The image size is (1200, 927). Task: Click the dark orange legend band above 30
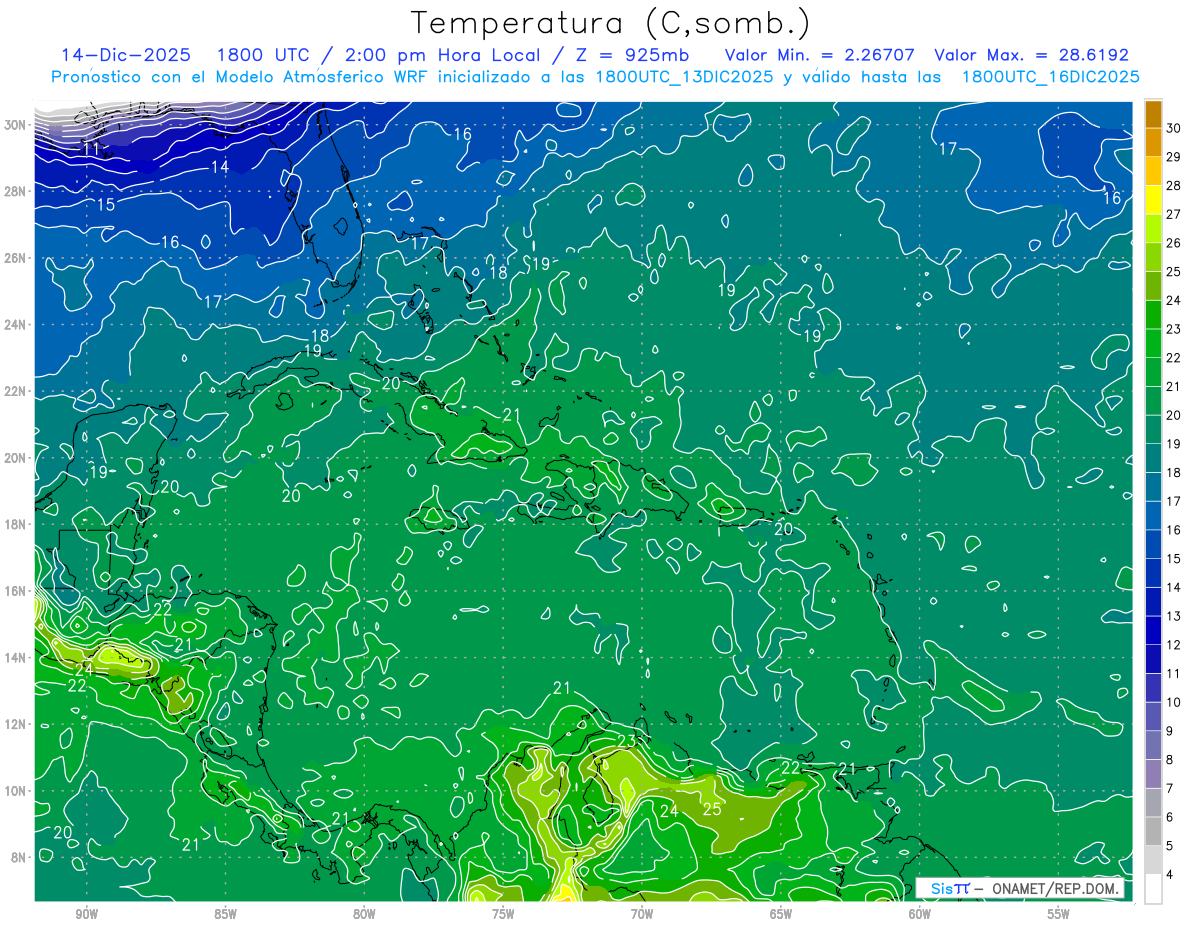[1153, 114]
